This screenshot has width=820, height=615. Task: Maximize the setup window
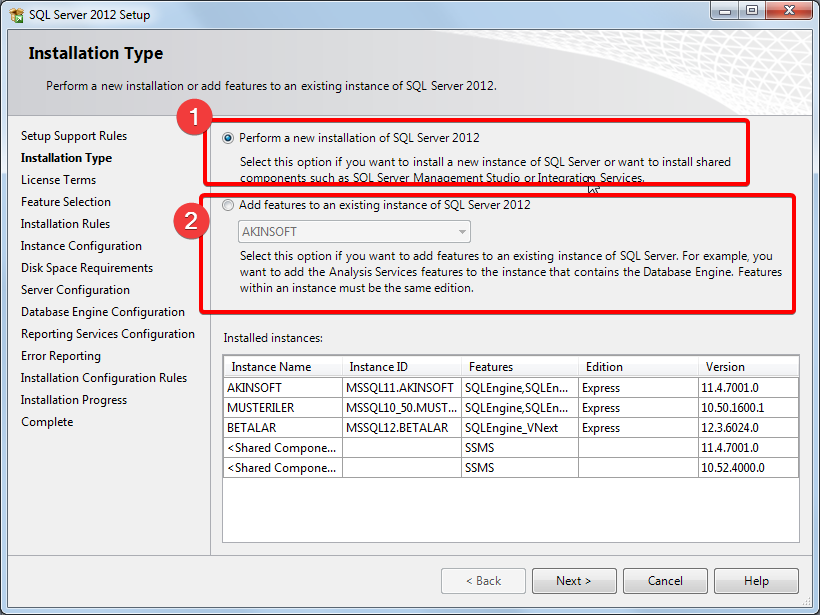[752, 11]
